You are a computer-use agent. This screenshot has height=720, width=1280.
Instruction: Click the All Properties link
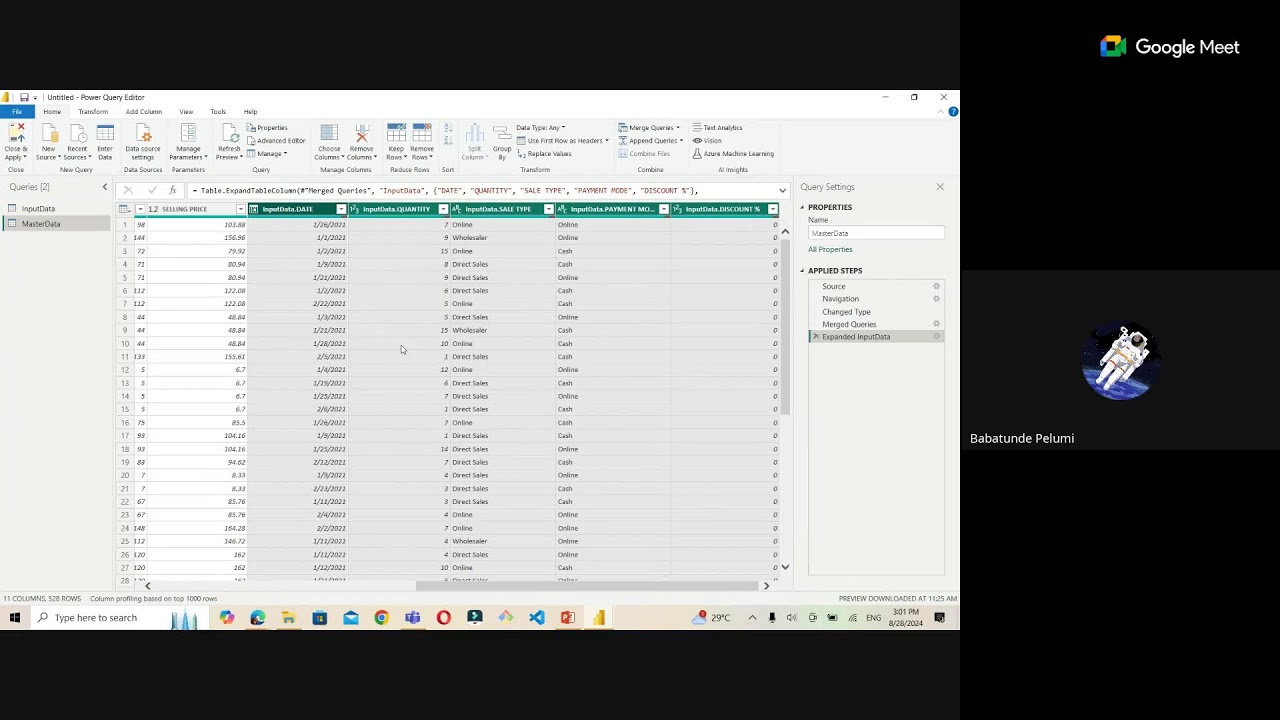pos(830,250)
